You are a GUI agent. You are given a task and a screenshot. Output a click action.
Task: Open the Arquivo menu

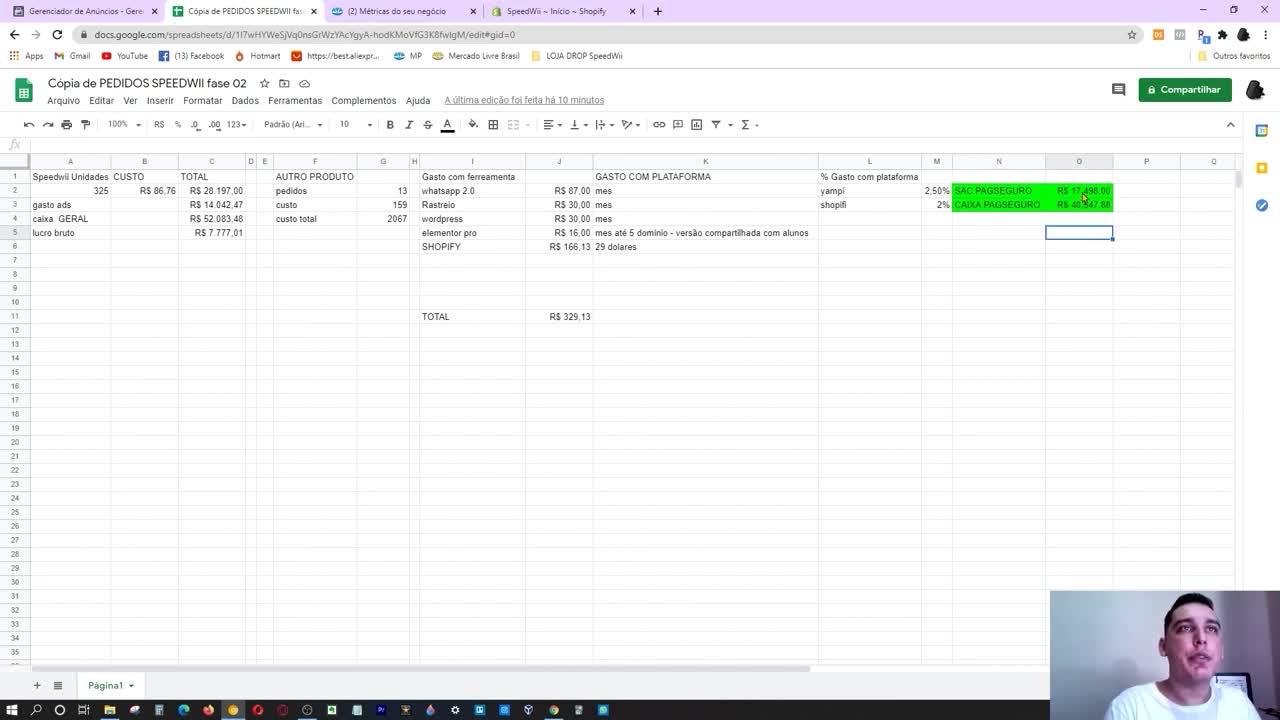[63, 101]
